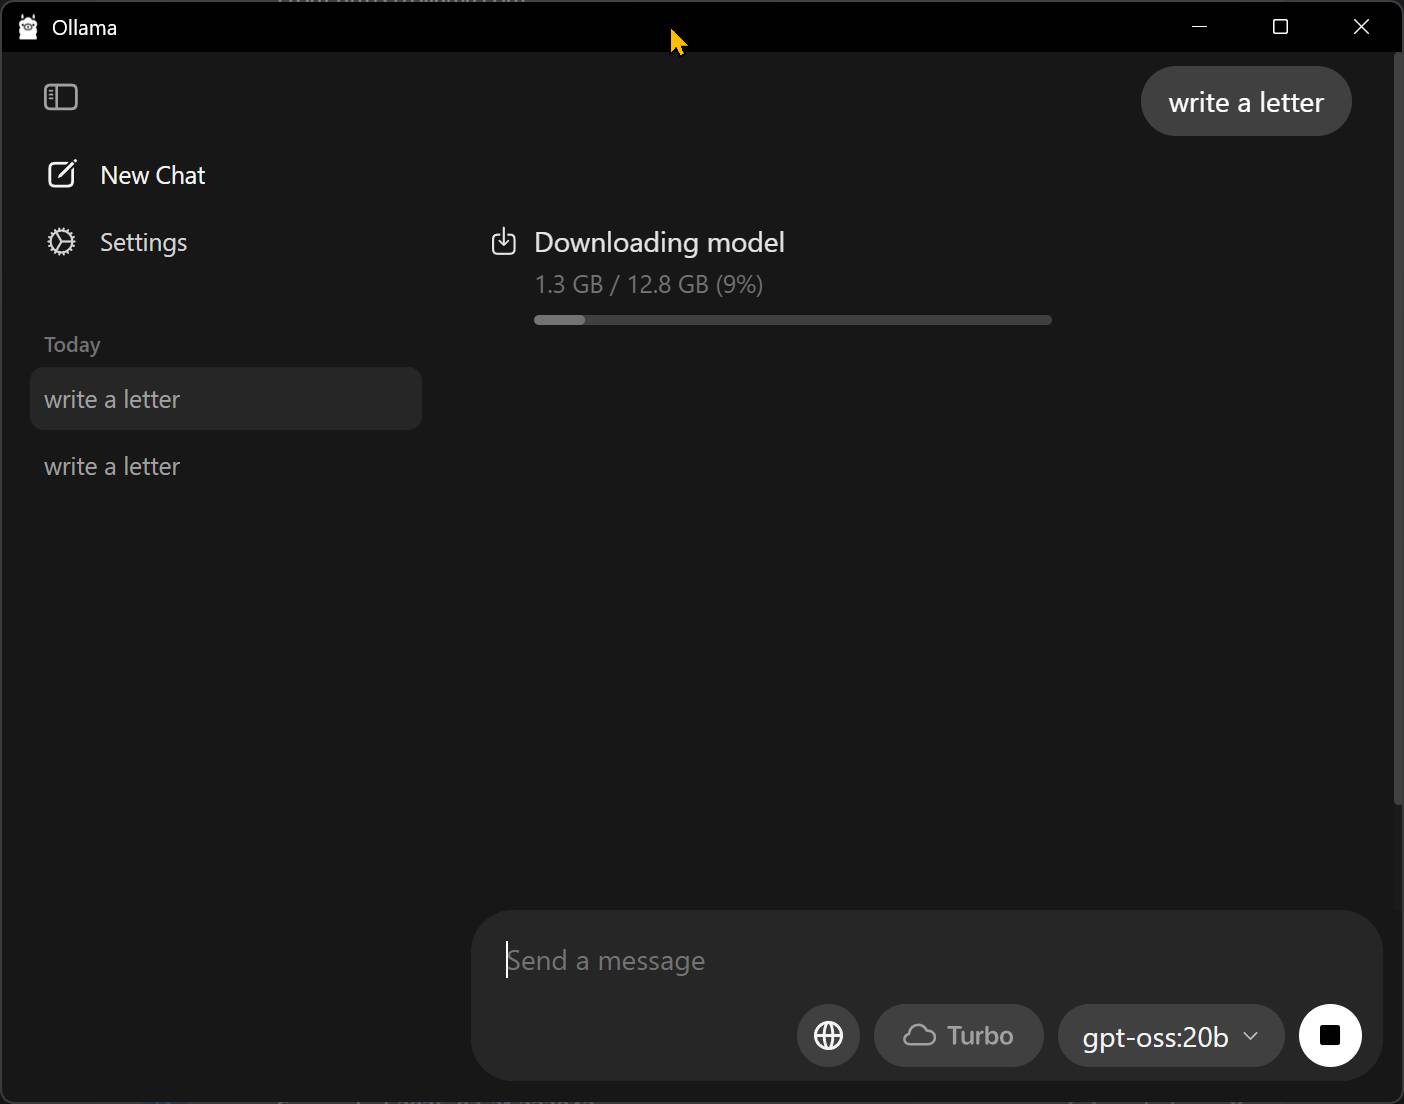Stop generation with the square stop button
Image resolution: width=1404 pixels, height=1104 pixels.
coord(1329,1035)
